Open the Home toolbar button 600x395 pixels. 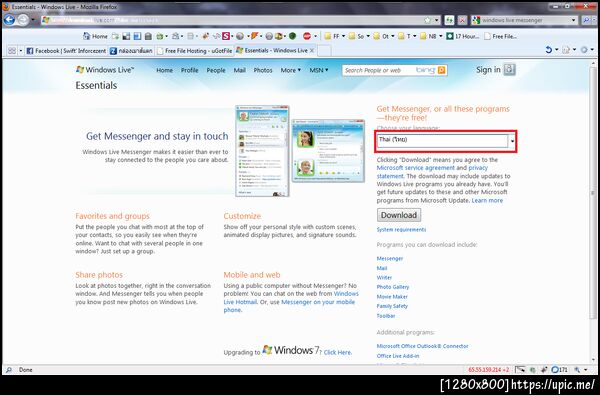click(x=96, y=36)
